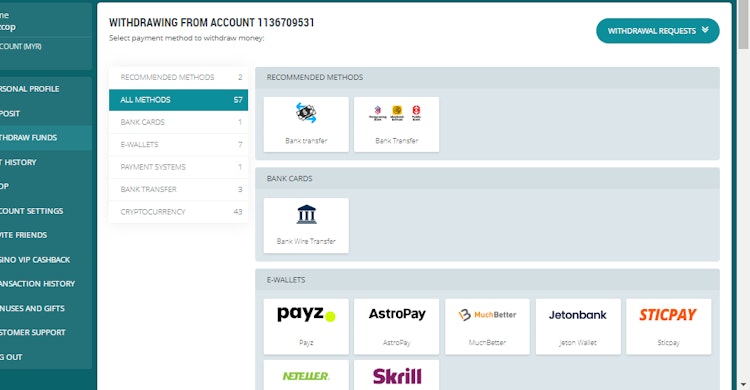View Transaction History in sidebar
Image resolution: width=750 pixels, height=390 pixels.
point(46,284)
